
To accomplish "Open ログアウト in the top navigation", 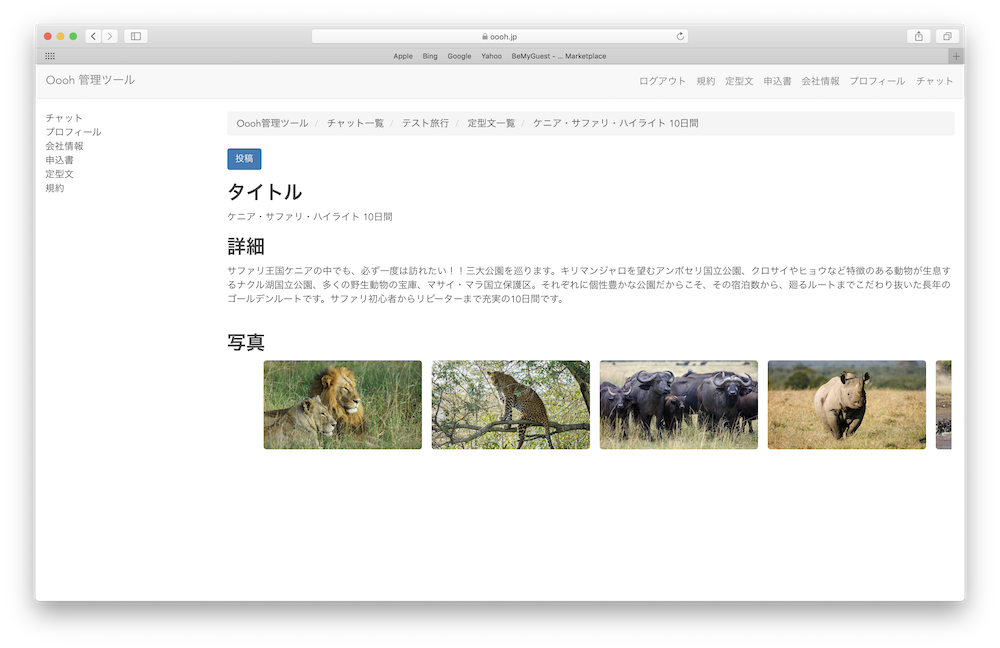I will pos(662,81).
